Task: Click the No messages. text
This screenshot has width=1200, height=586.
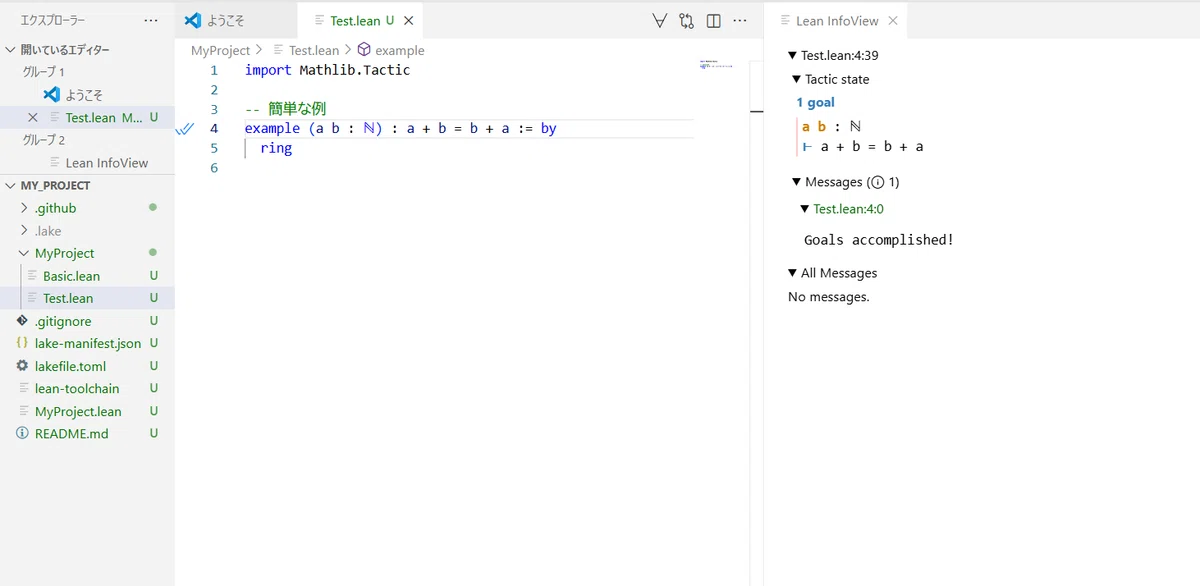Action: point(829,297)
